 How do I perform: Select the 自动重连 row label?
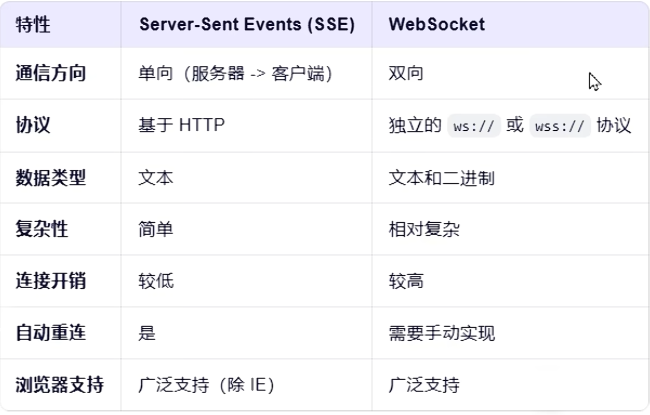pos(51,333)
